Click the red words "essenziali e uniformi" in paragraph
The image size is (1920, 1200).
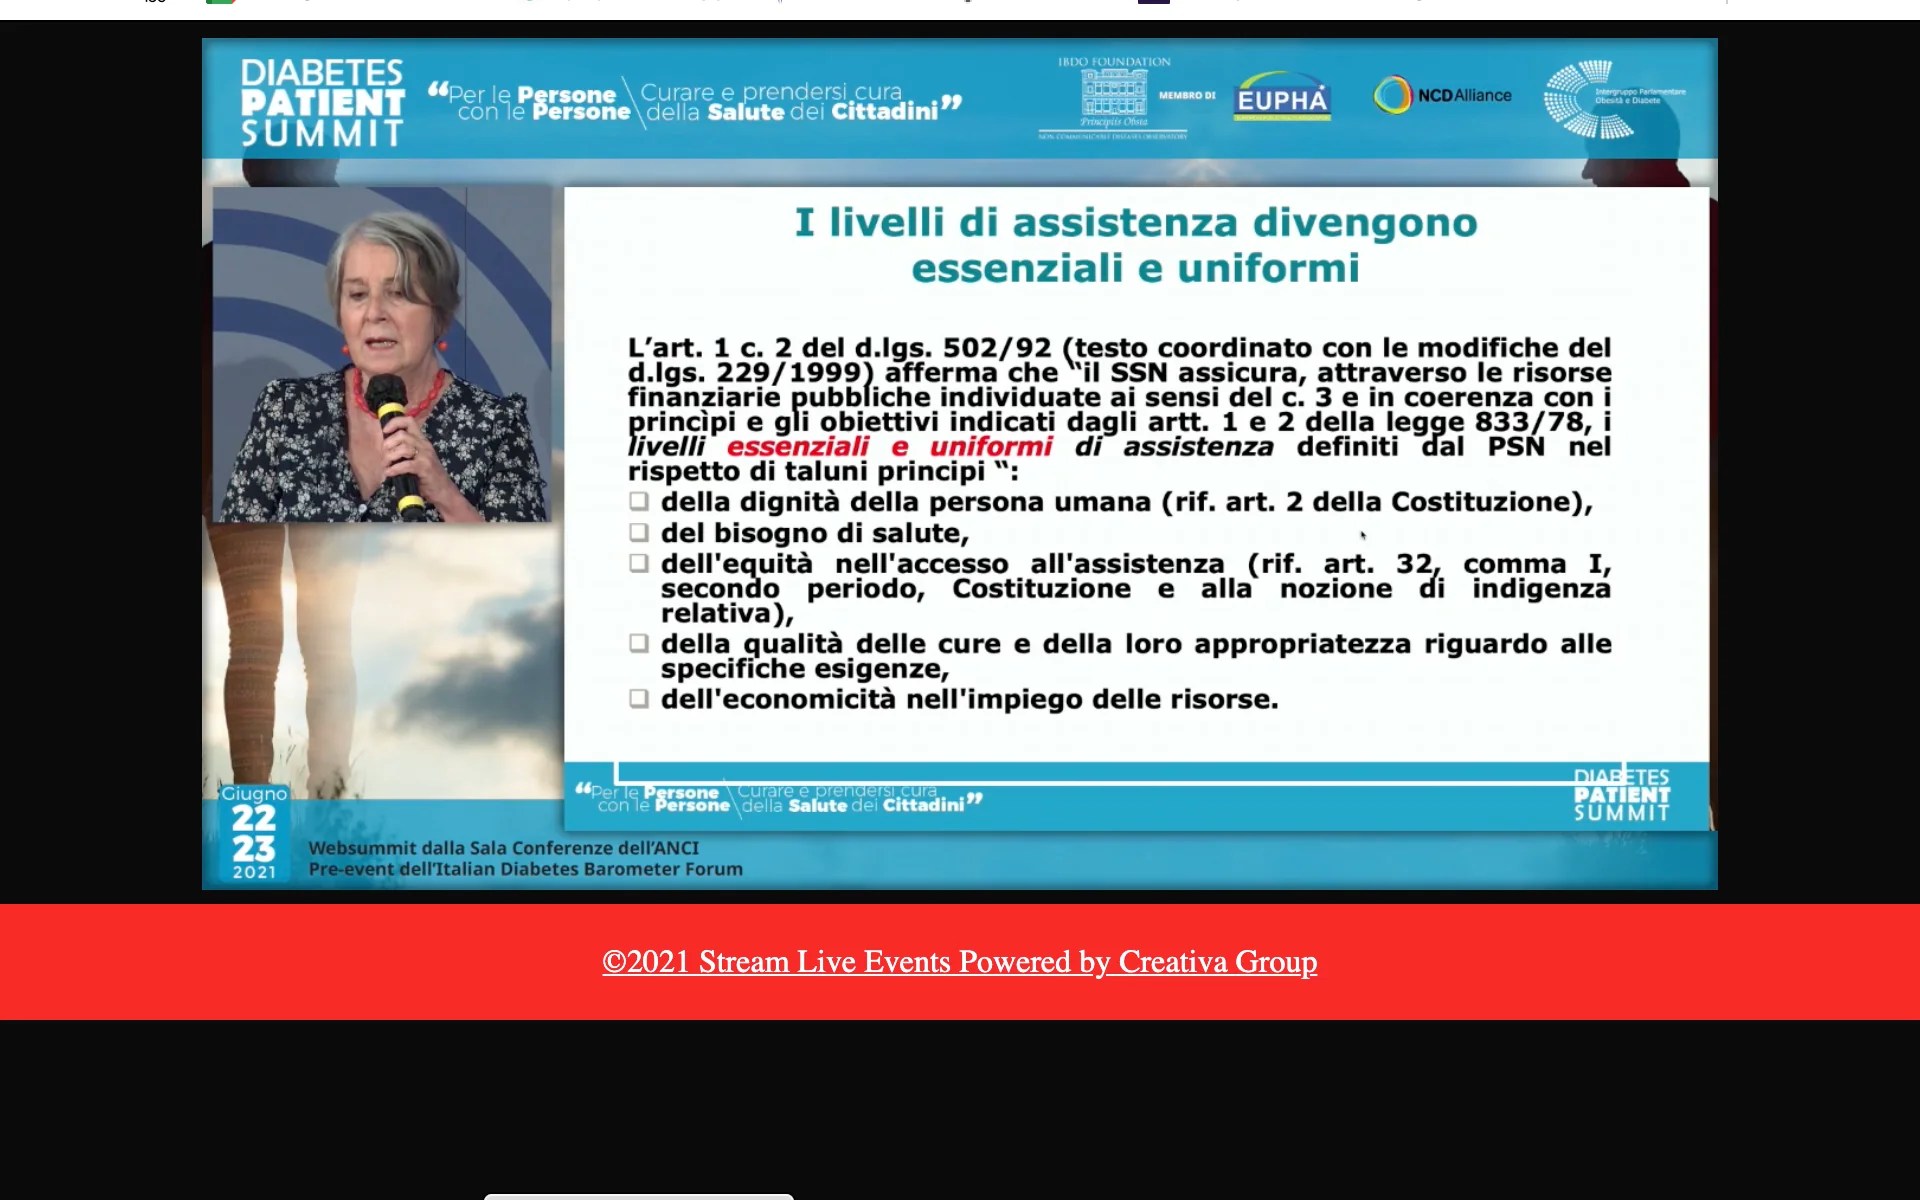pos(889,447)
